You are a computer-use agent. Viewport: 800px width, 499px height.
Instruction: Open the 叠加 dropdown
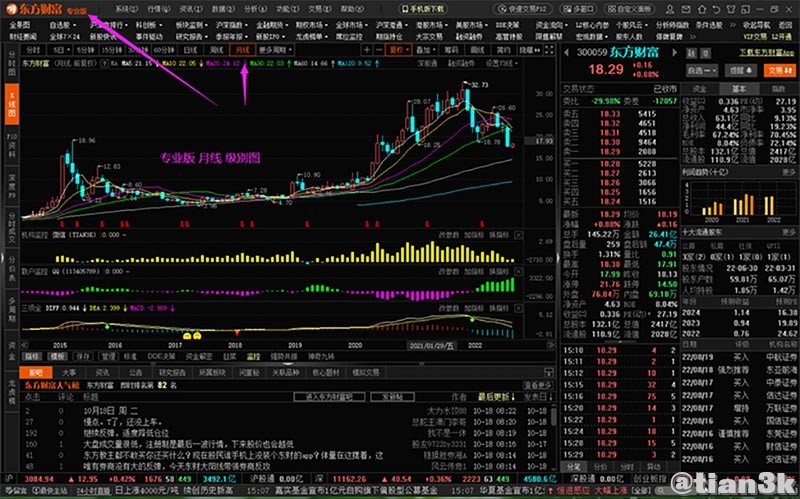(426, 50)
